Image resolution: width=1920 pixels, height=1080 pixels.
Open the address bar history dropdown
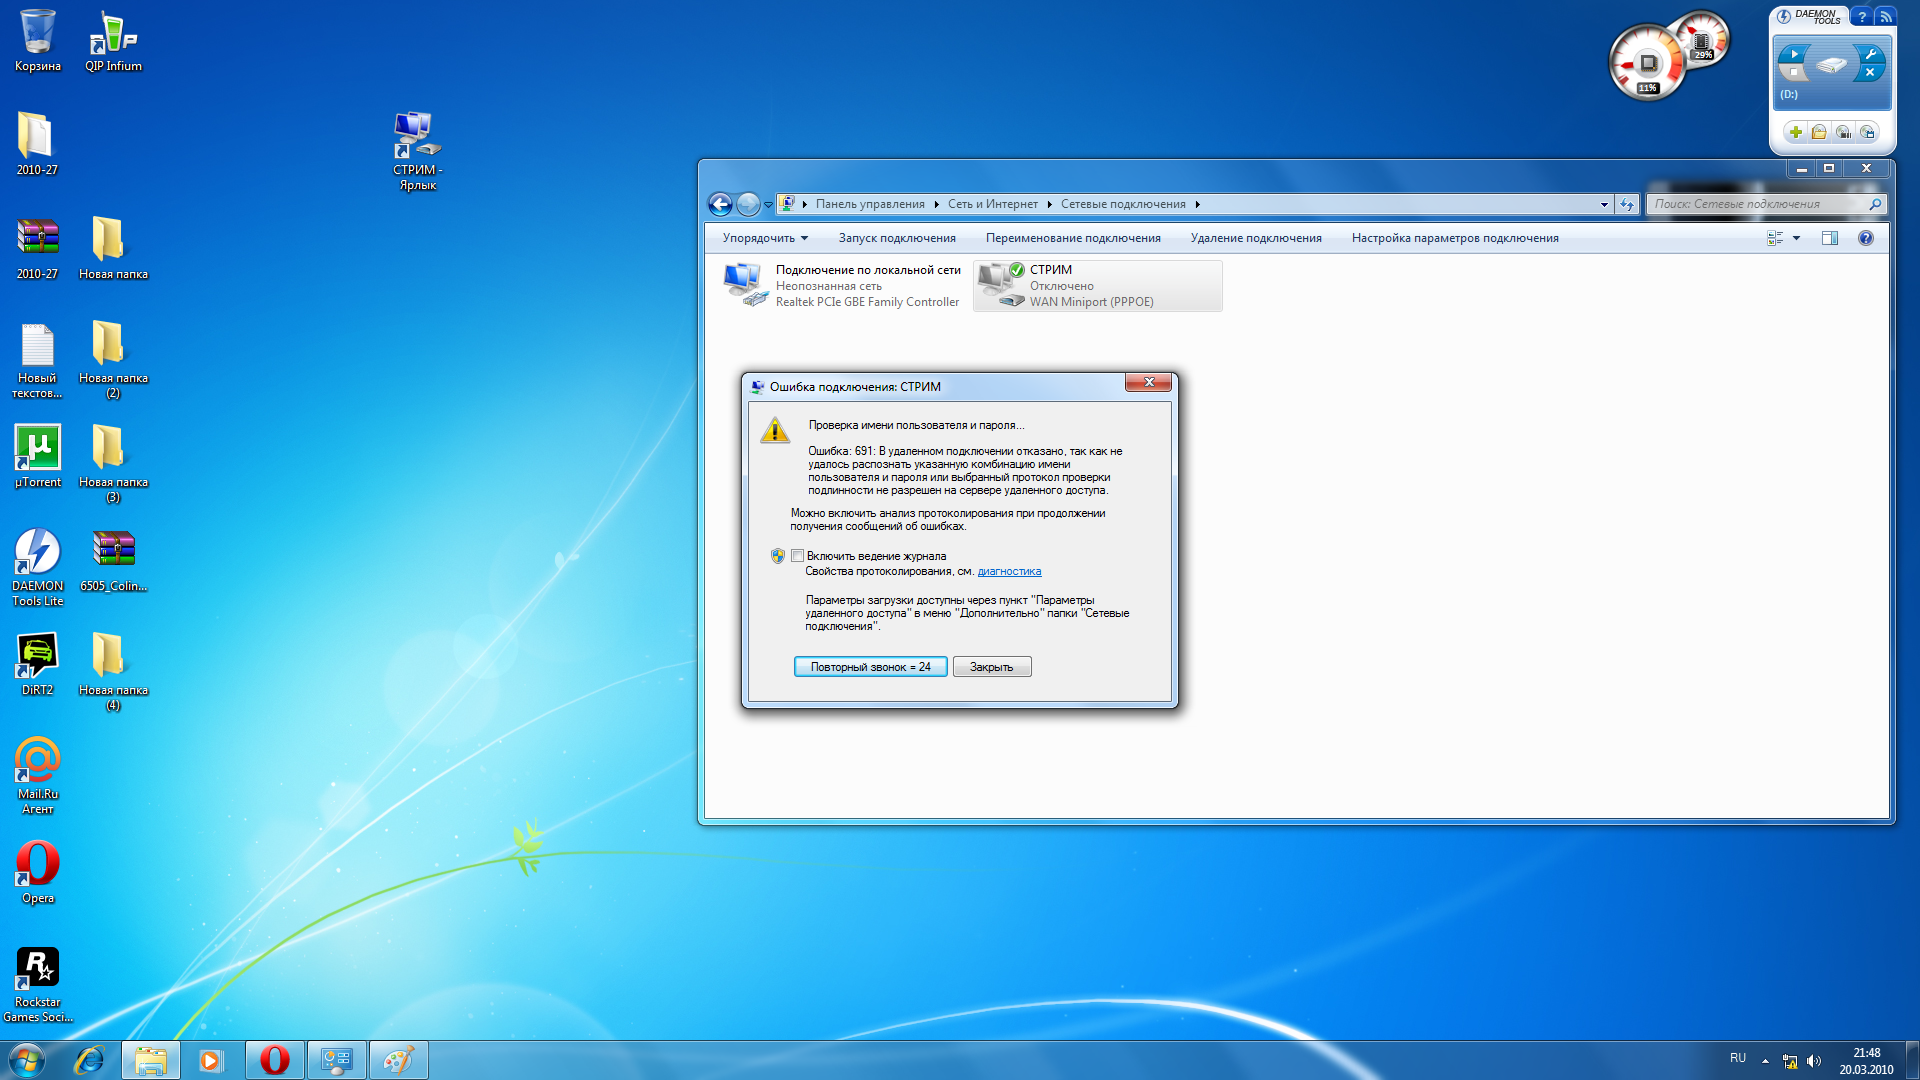(1604, 204)
